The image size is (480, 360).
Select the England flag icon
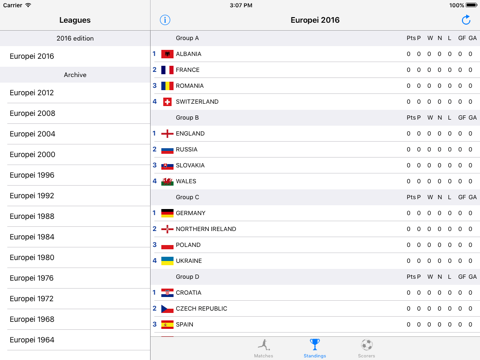click(167, 134)
